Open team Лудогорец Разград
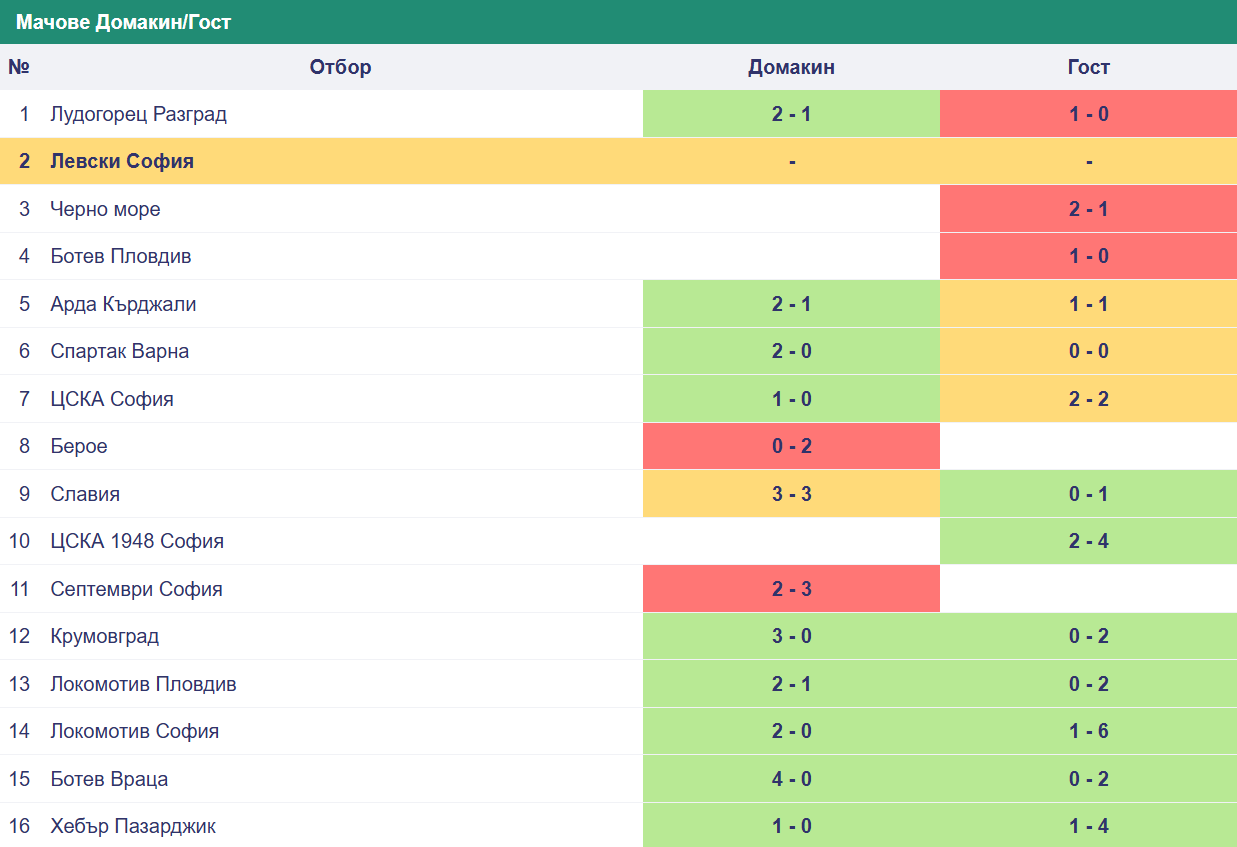Image resolution: width=1237 pixels, height=847 pixels. coord(139,114)
